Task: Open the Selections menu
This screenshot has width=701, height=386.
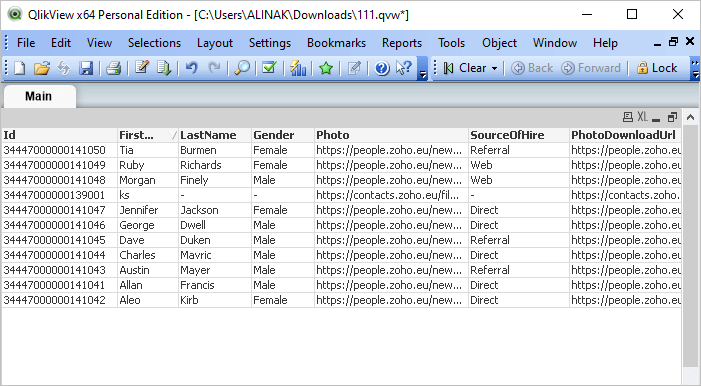Action: 154,43
